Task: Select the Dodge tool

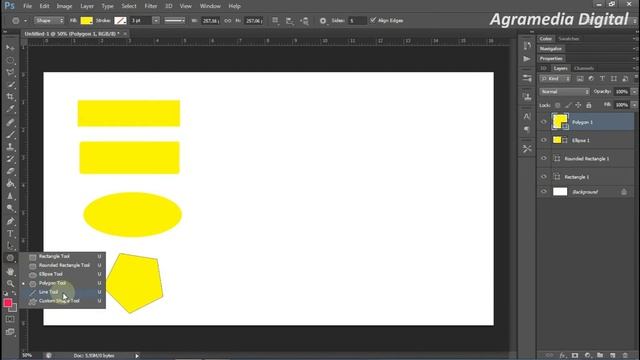Action: [x=10, y=209]
